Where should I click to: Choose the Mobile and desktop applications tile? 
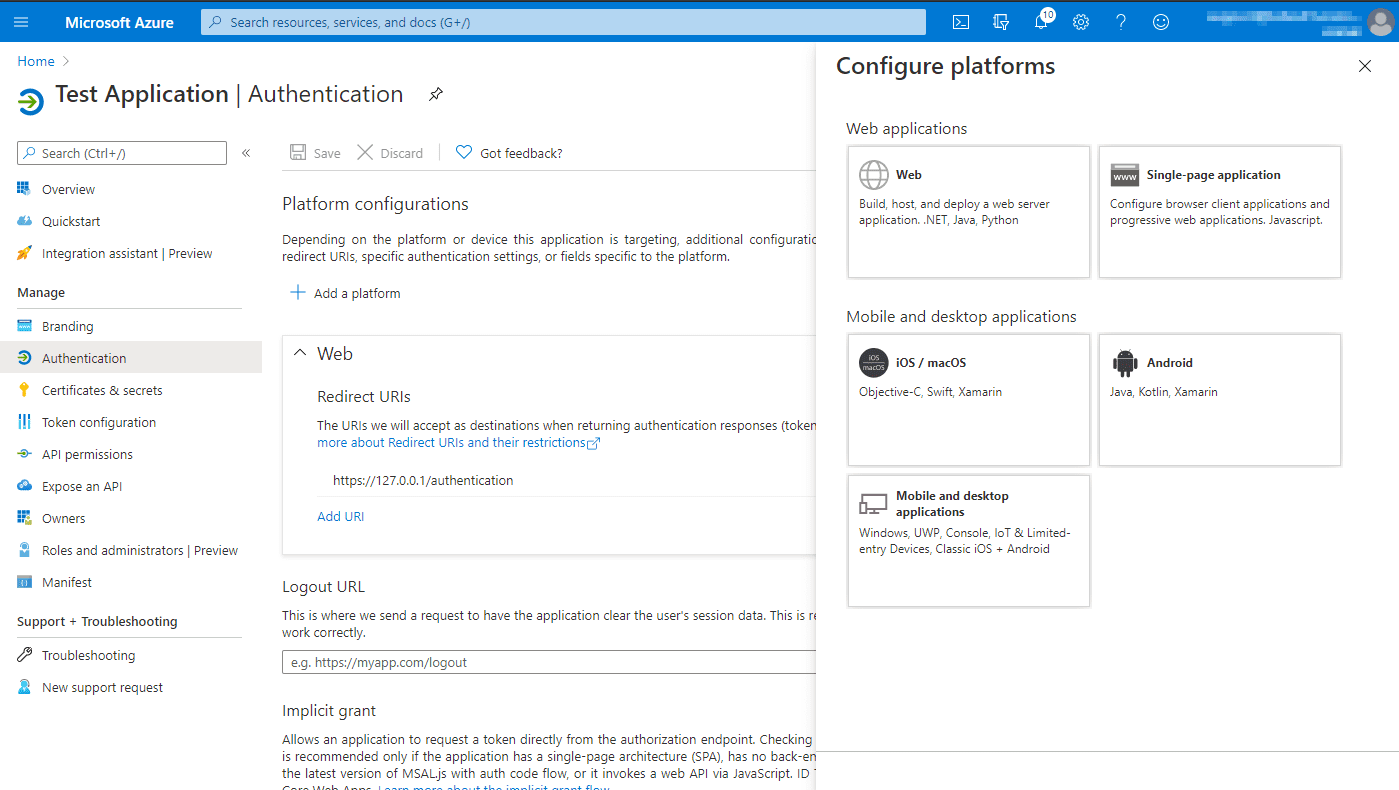pos(969,540)
